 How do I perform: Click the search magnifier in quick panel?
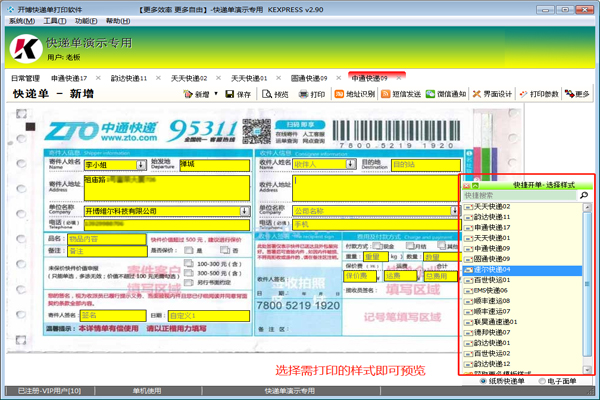point(584,195)
